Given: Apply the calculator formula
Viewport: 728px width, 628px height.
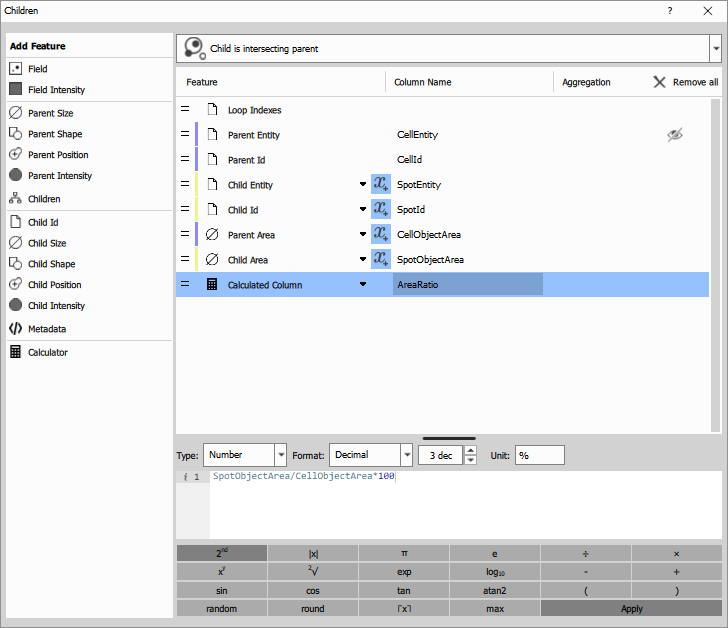Looking at the screenshot, I should 631,608.
